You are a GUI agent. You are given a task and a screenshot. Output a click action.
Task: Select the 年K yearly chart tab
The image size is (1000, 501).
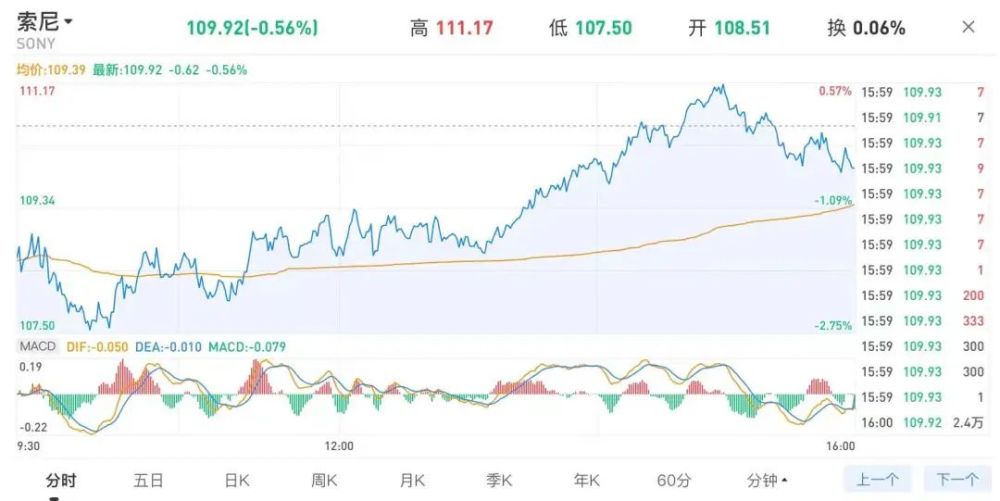tap(587, 480)
